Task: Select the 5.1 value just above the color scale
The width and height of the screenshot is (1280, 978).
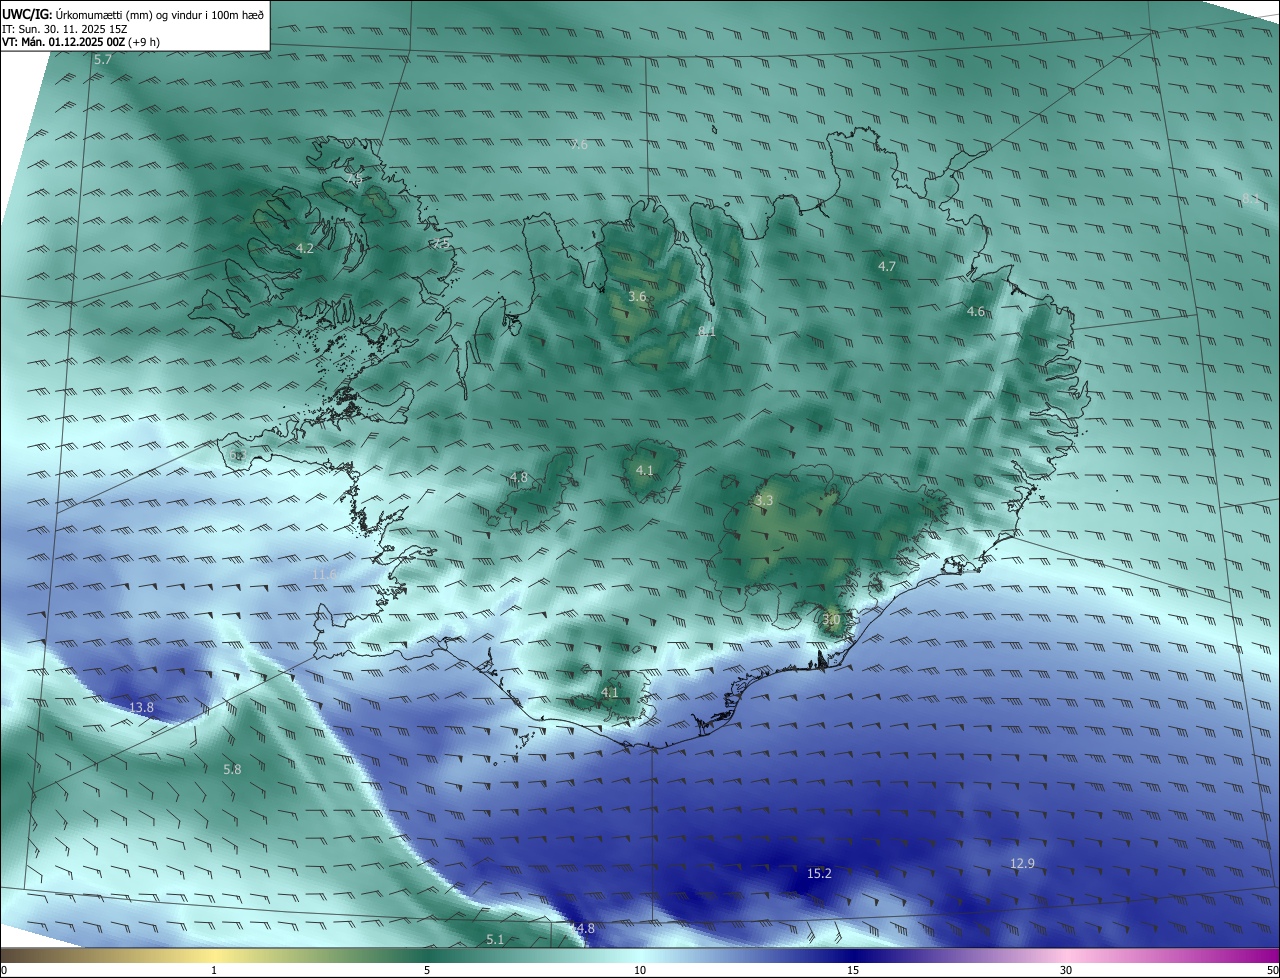Action: 495,940
